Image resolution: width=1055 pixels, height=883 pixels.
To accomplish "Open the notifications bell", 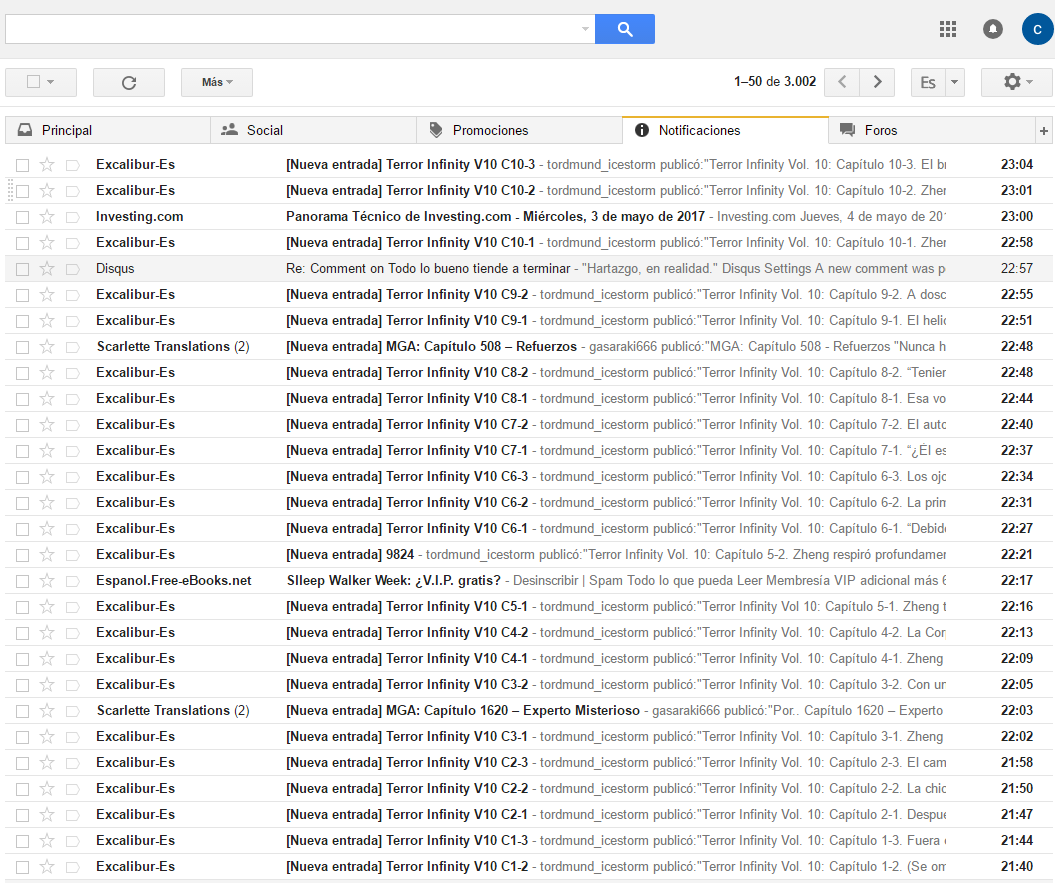I will (993, 29).
